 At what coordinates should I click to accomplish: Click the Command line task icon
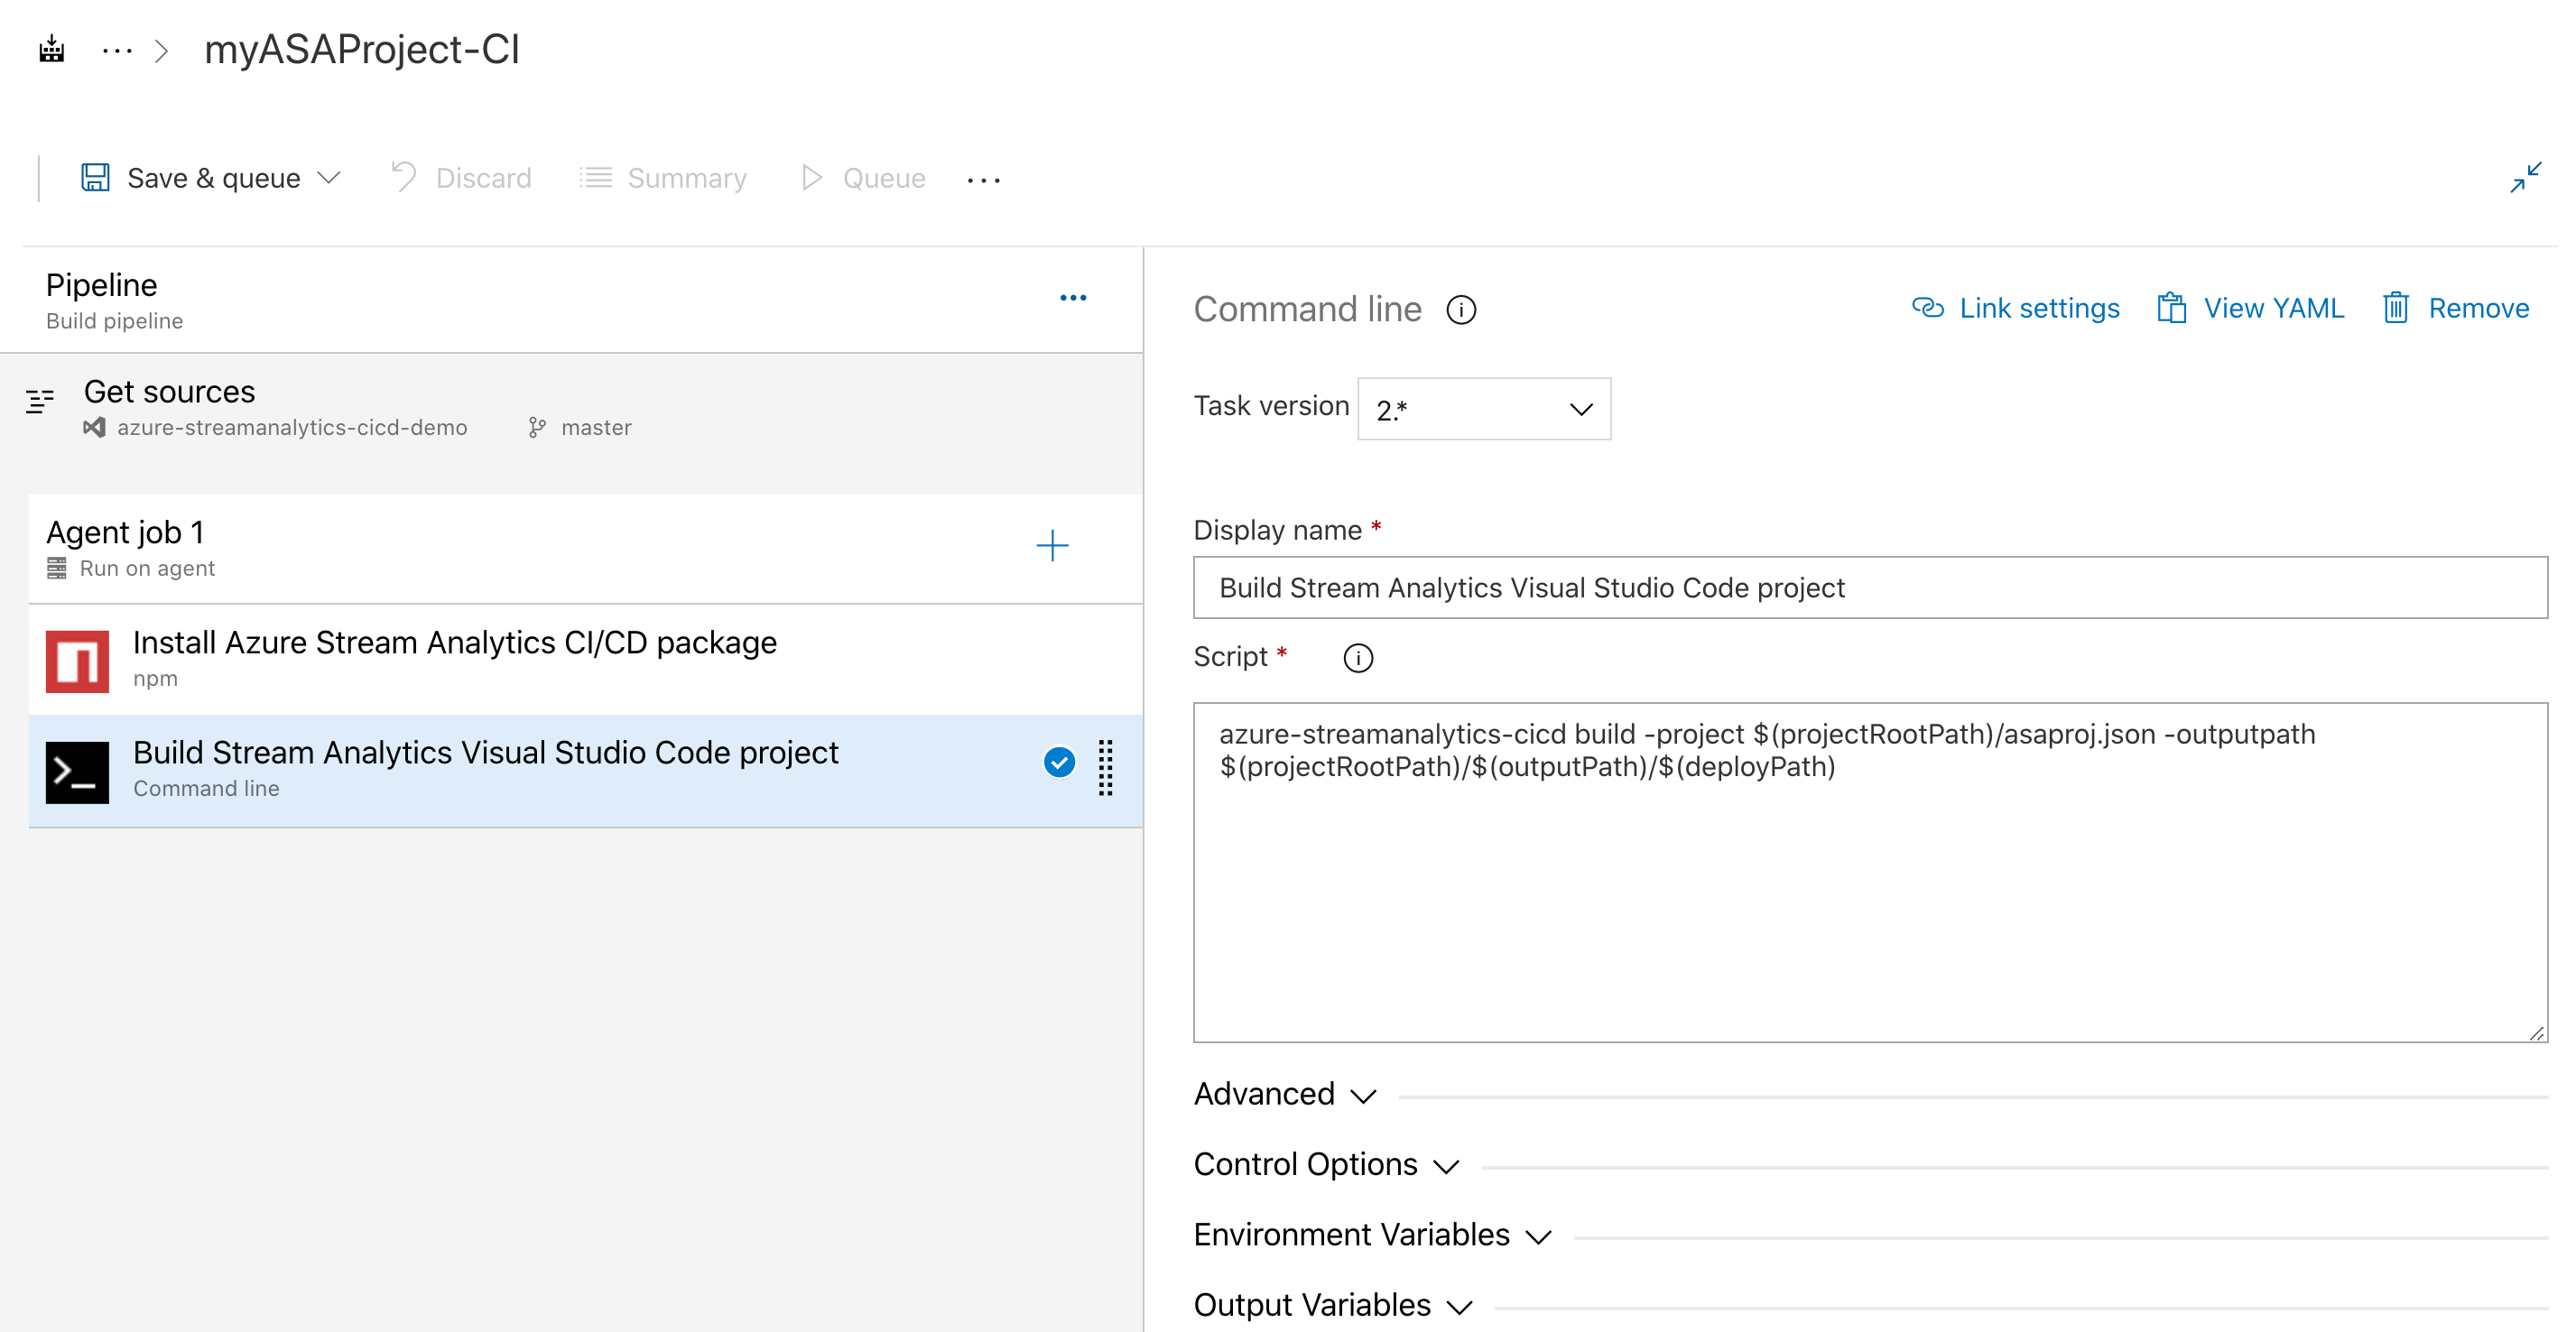point(77,766)
